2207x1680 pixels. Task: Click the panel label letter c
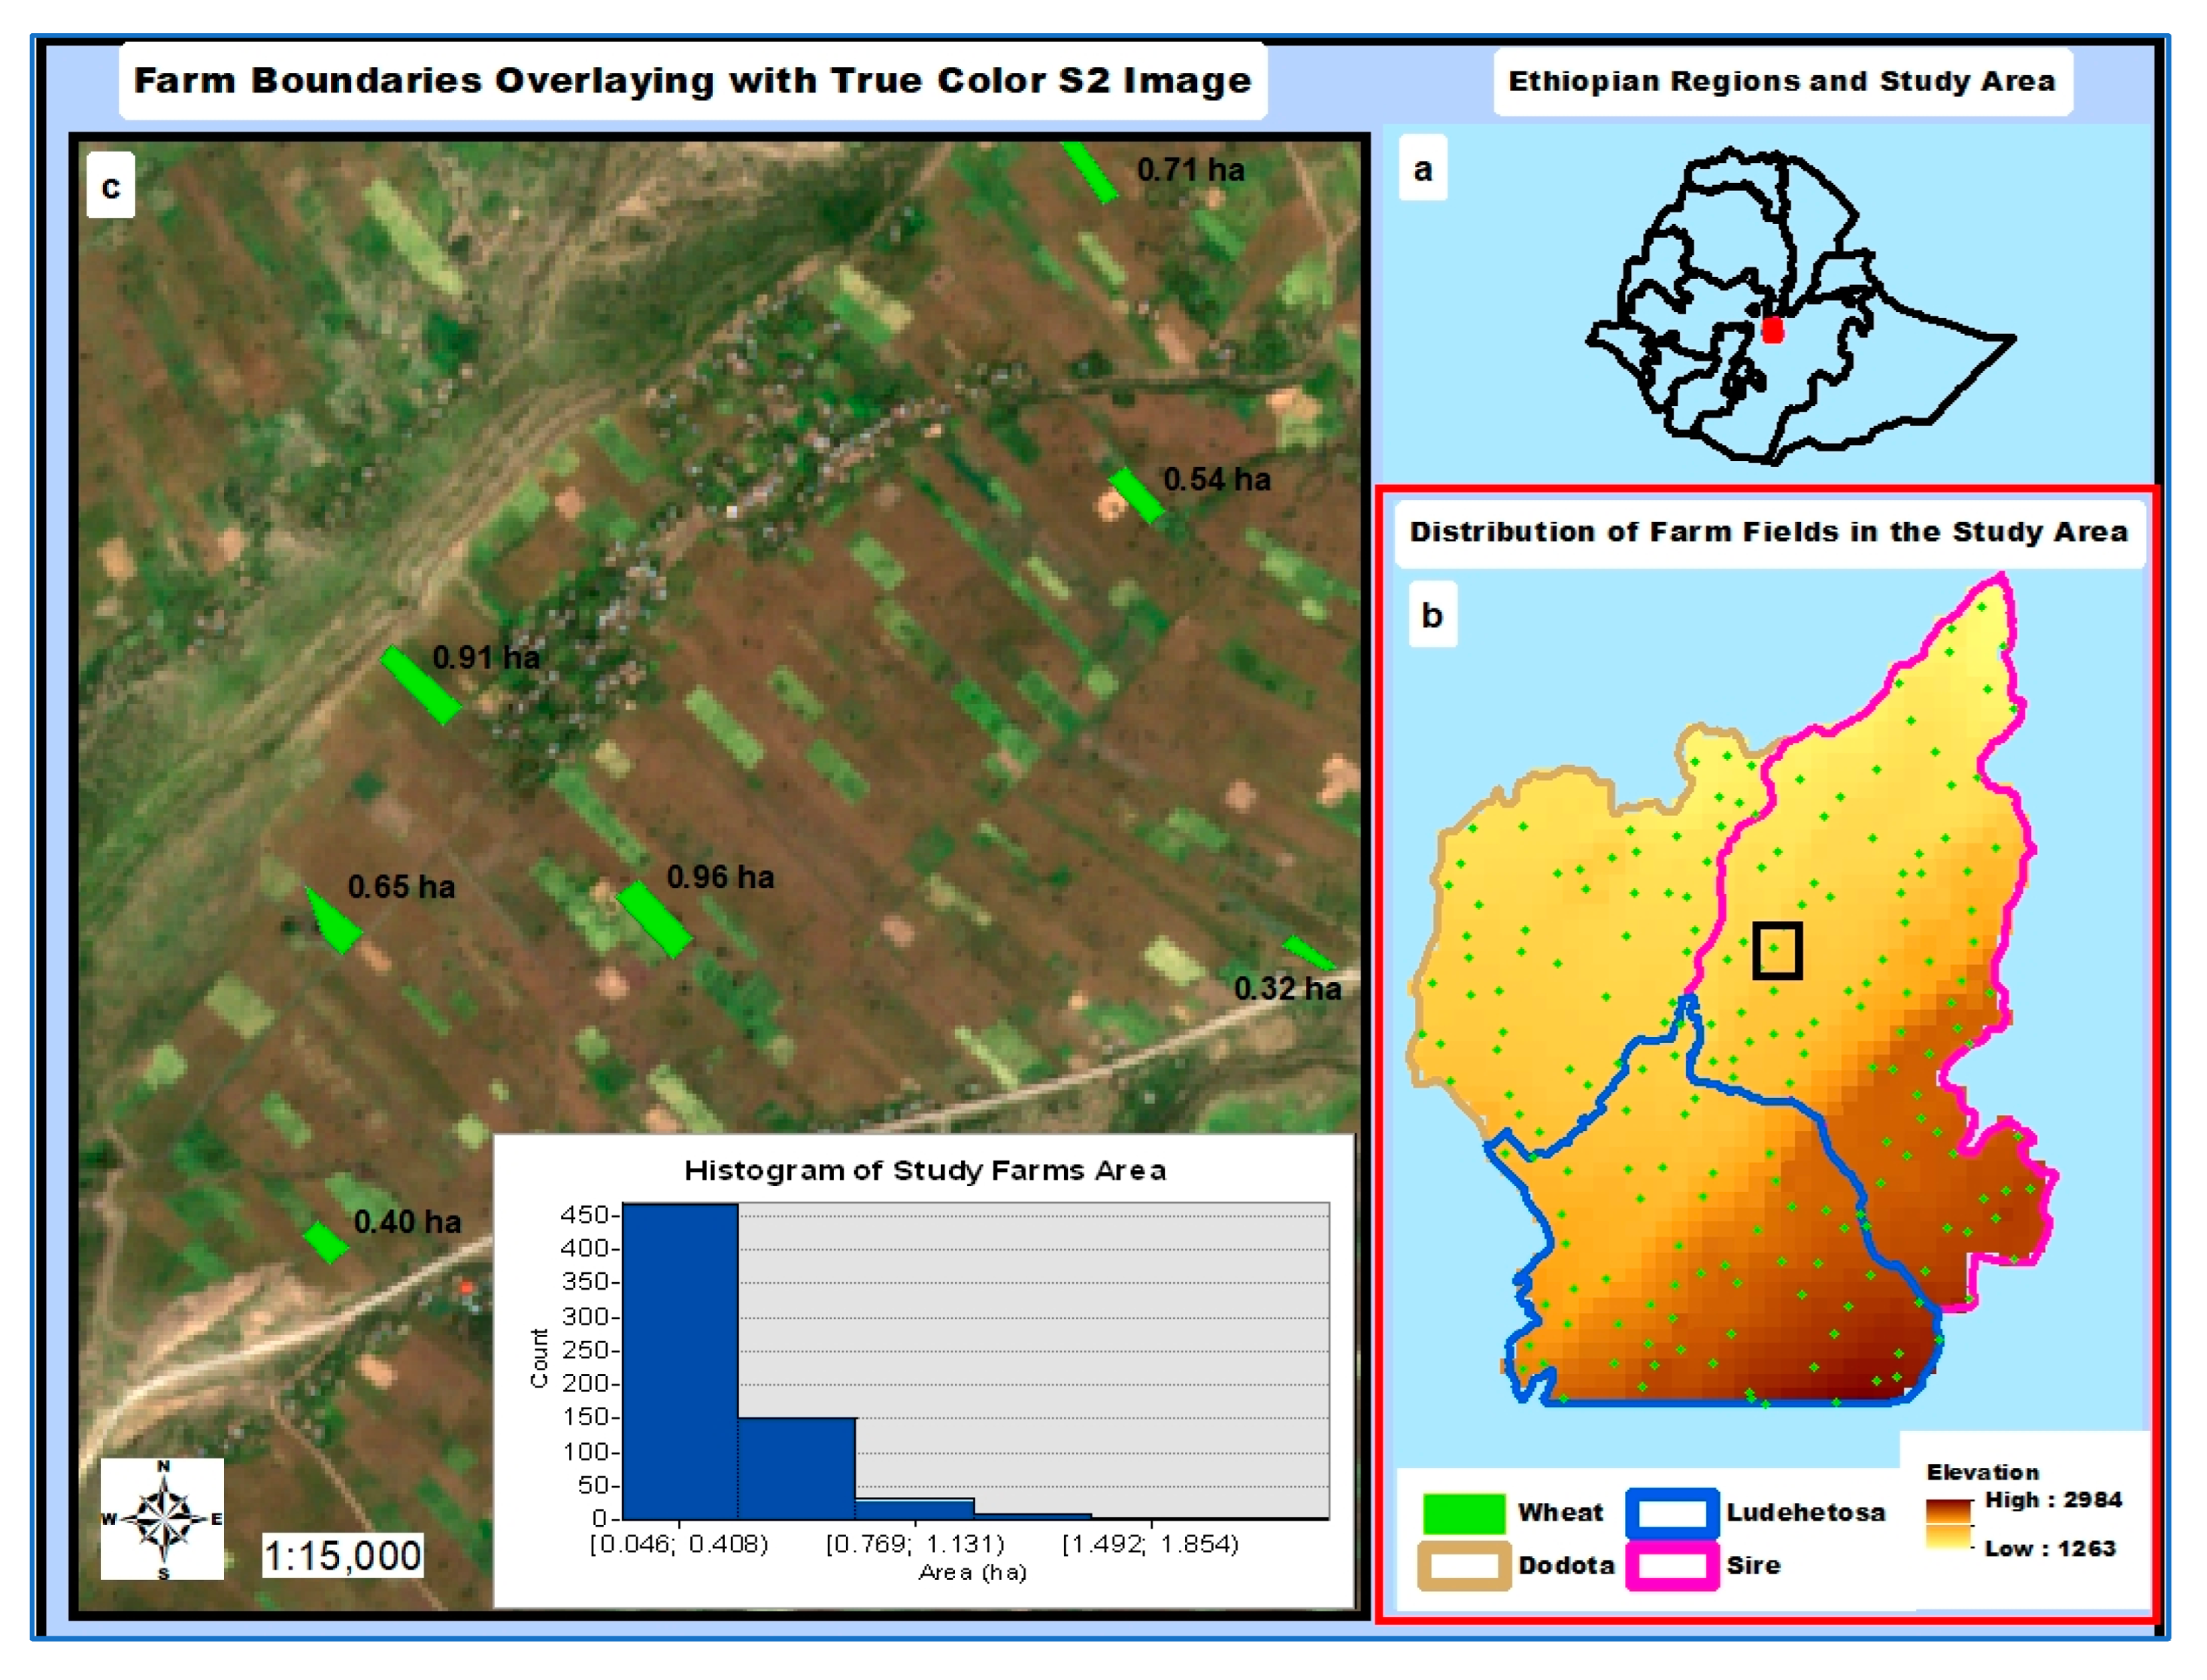coord(111,187)
